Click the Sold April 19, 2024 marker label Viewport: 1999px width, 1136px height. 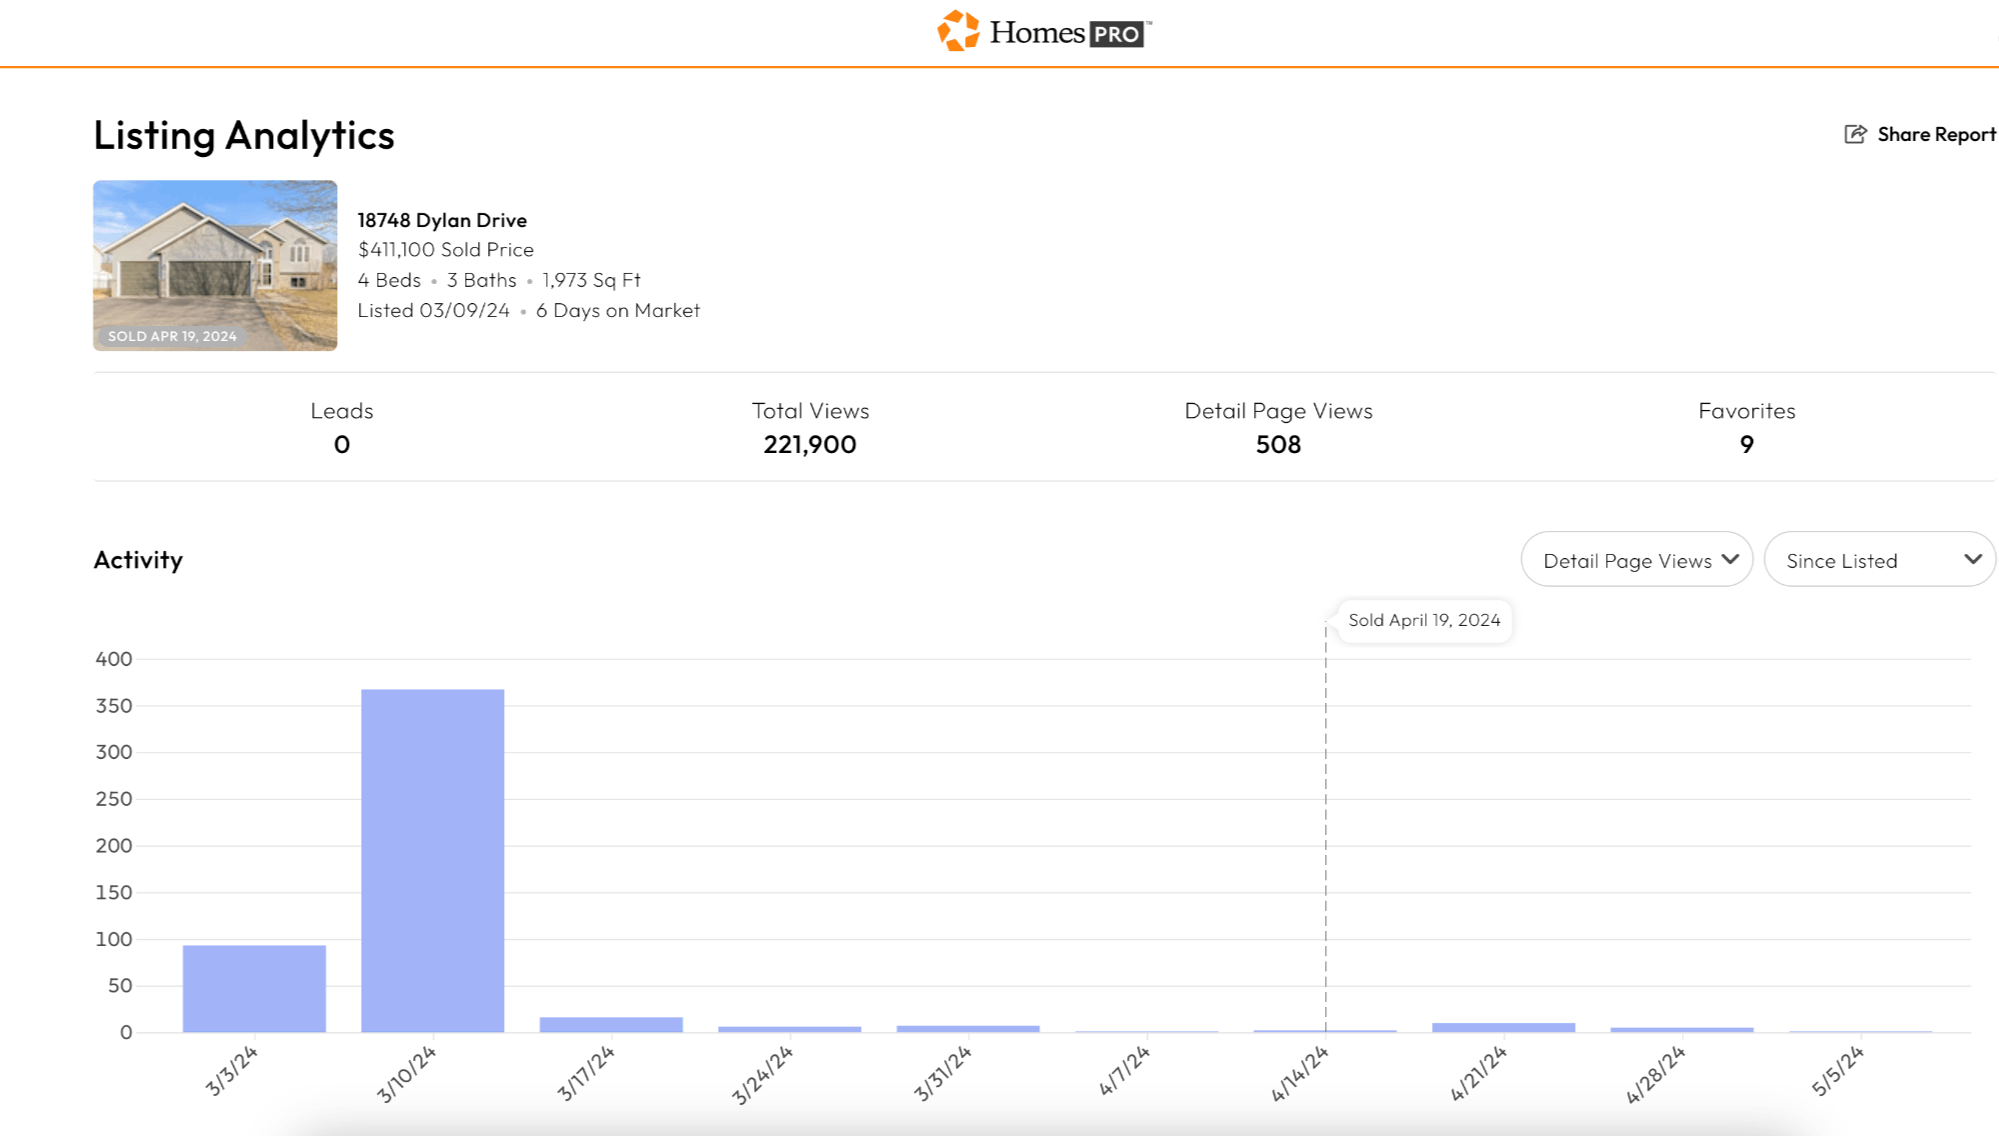1424,620
